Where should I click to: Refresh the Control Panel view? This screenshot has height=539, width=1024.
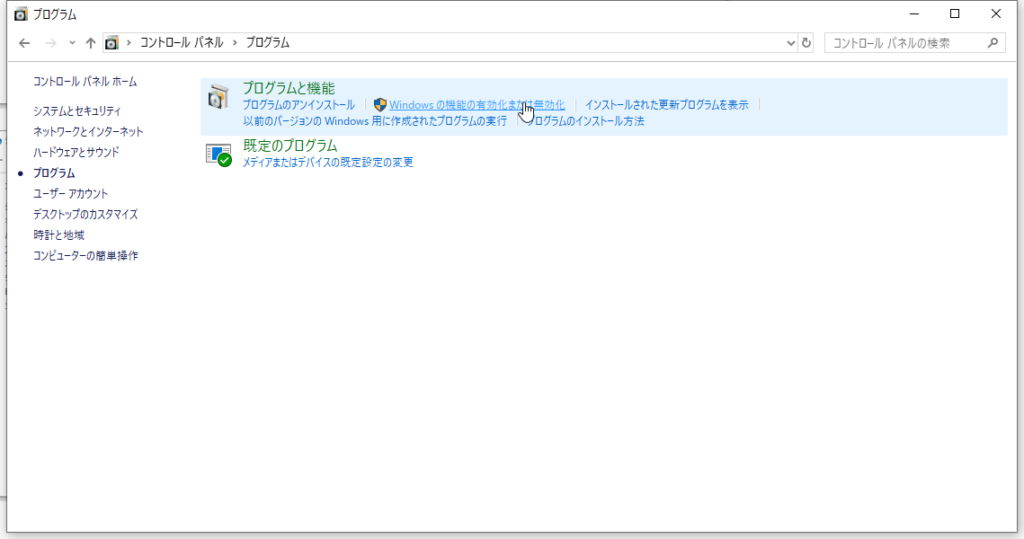click(806, 43)
